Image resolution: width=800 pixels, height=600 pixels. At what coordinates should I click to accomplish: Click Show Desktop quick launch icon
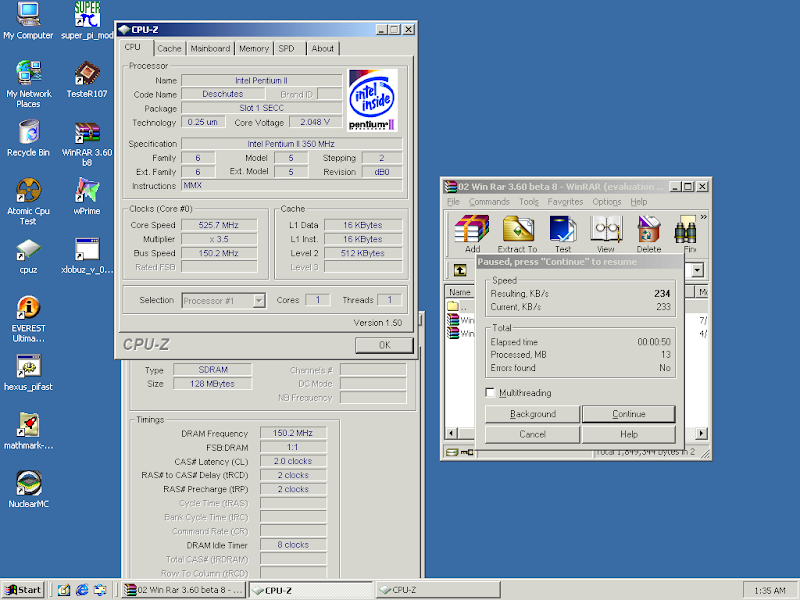[x=64, y=590]
